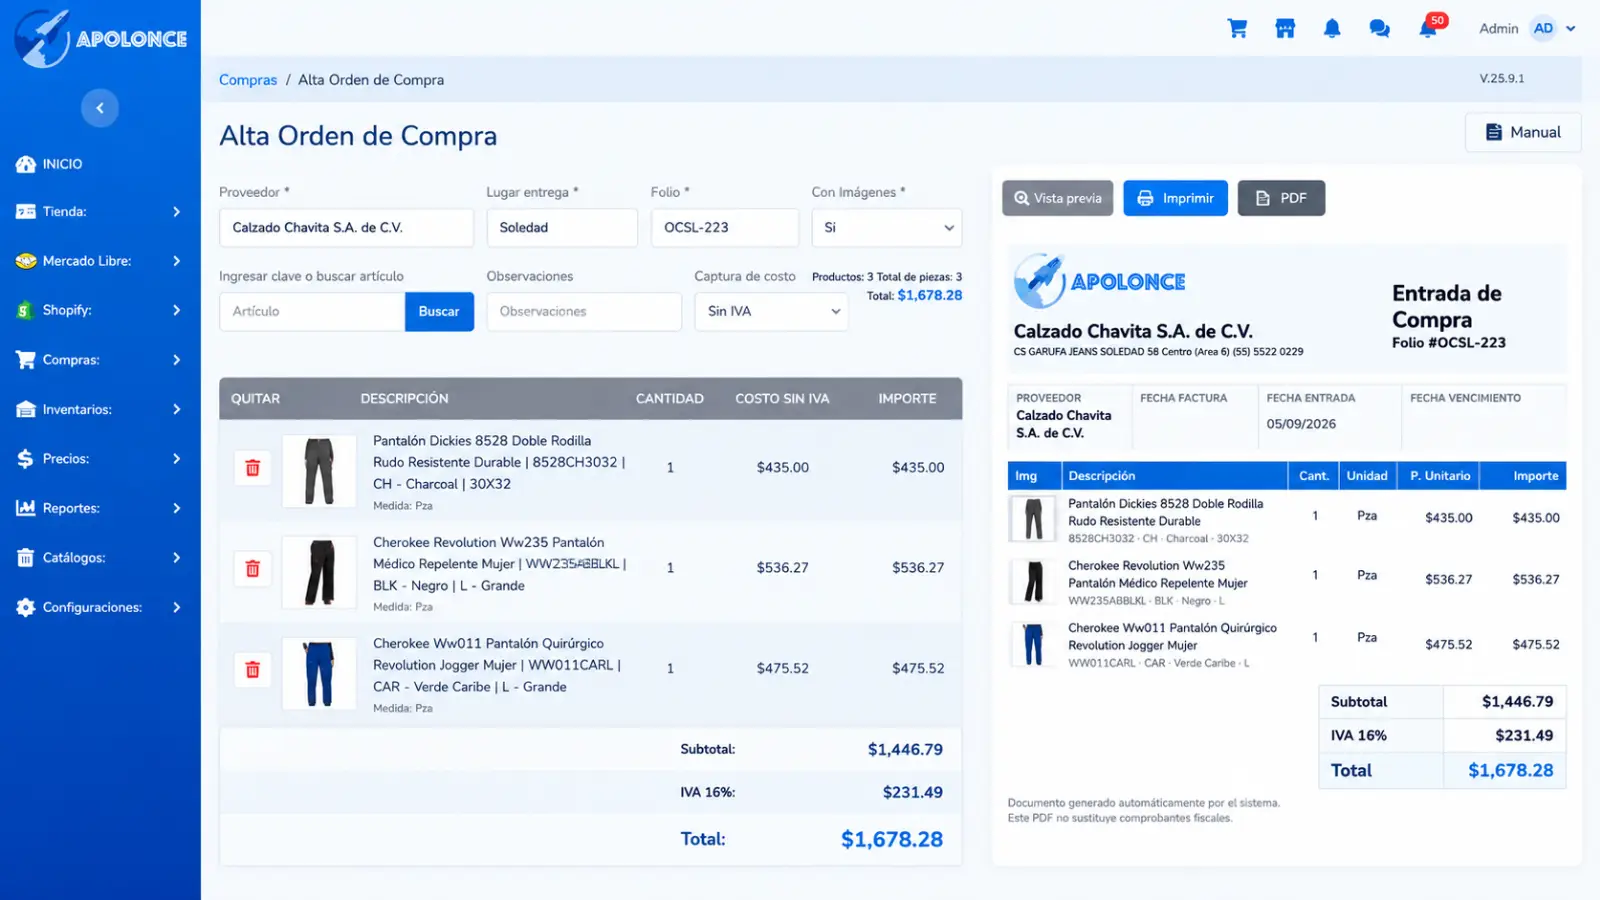Expand the Inventarios submenu chevron
The image size is (1600, 900).
pyautogui.click(x=176, y=409)
